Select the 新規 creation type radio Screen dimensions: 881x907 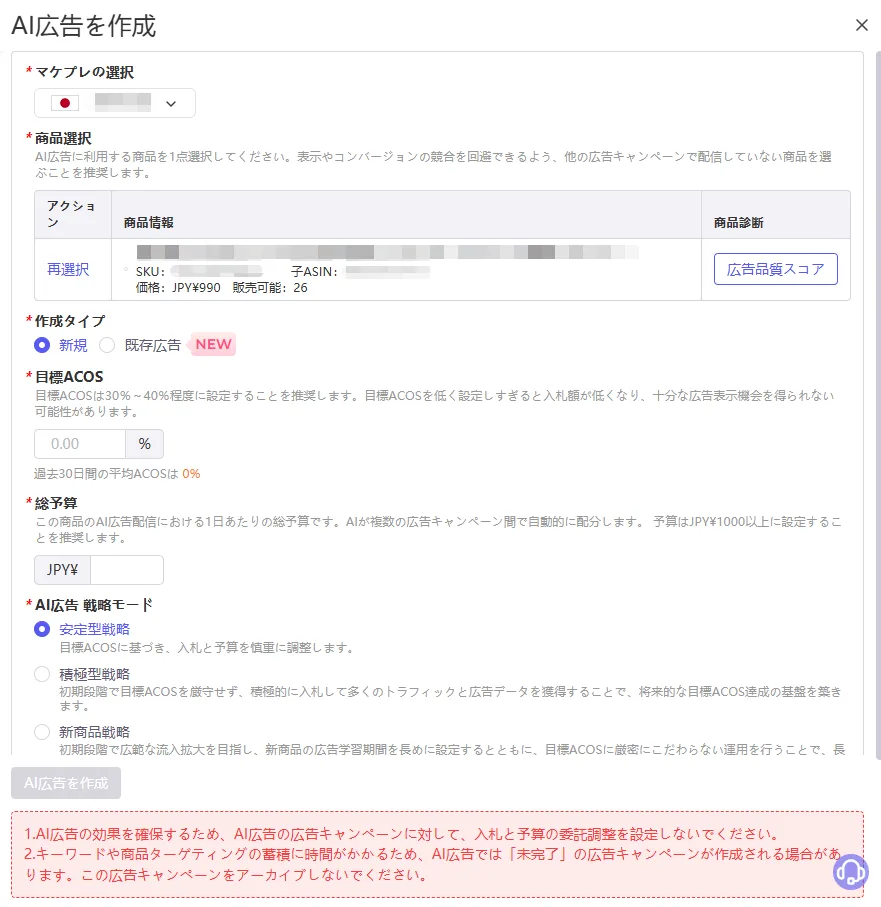point(42,345)
